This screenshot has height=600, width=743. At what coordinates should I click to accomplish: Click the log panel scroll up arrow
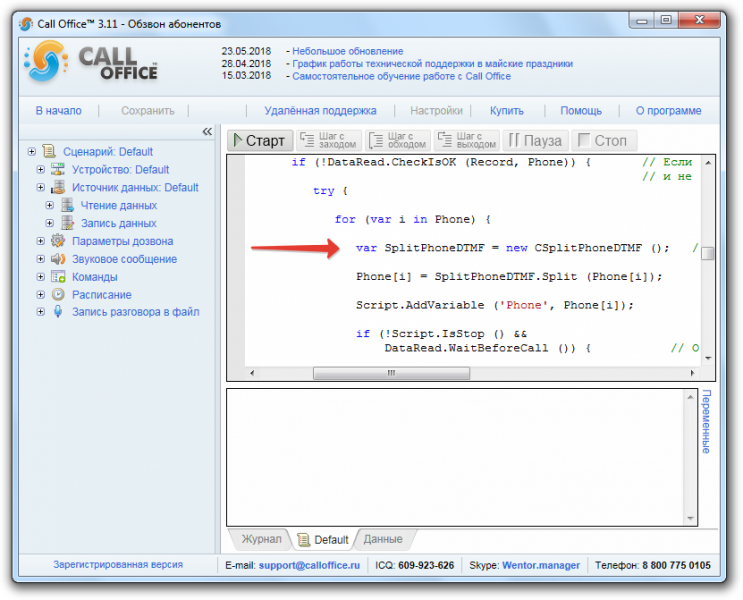coord(690,397)
